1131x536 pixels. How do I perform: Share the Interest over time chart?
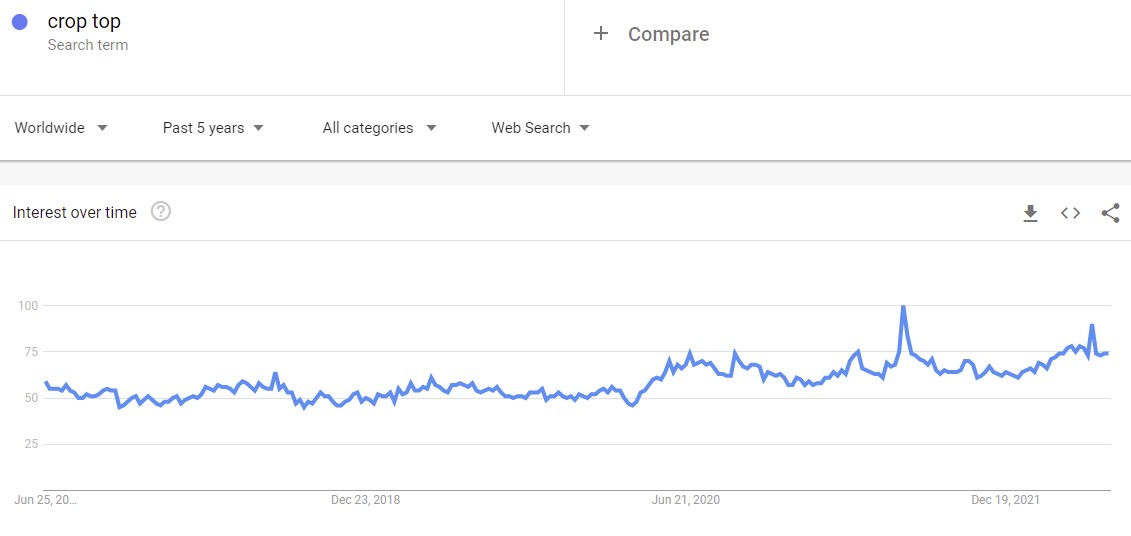1110,213
